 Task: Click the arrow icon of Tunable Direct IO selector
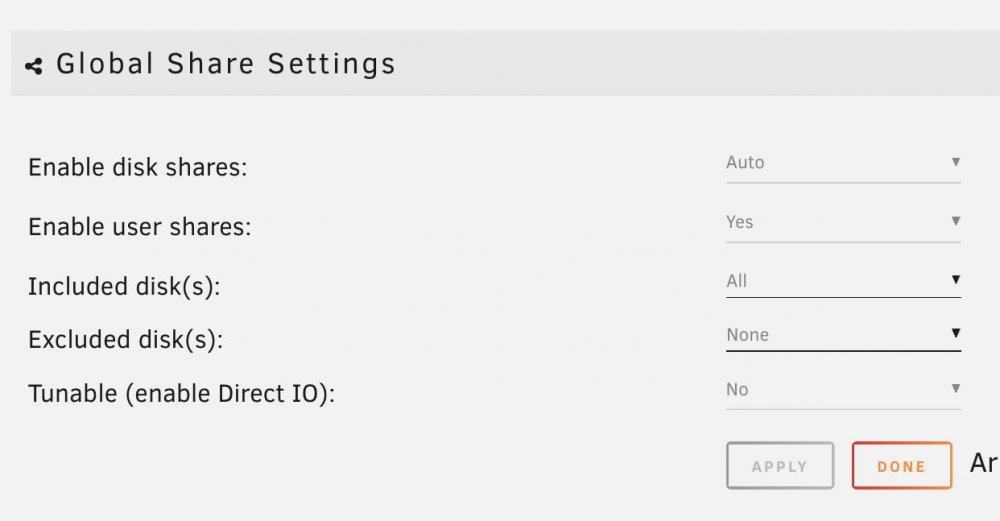pos(955,388)
